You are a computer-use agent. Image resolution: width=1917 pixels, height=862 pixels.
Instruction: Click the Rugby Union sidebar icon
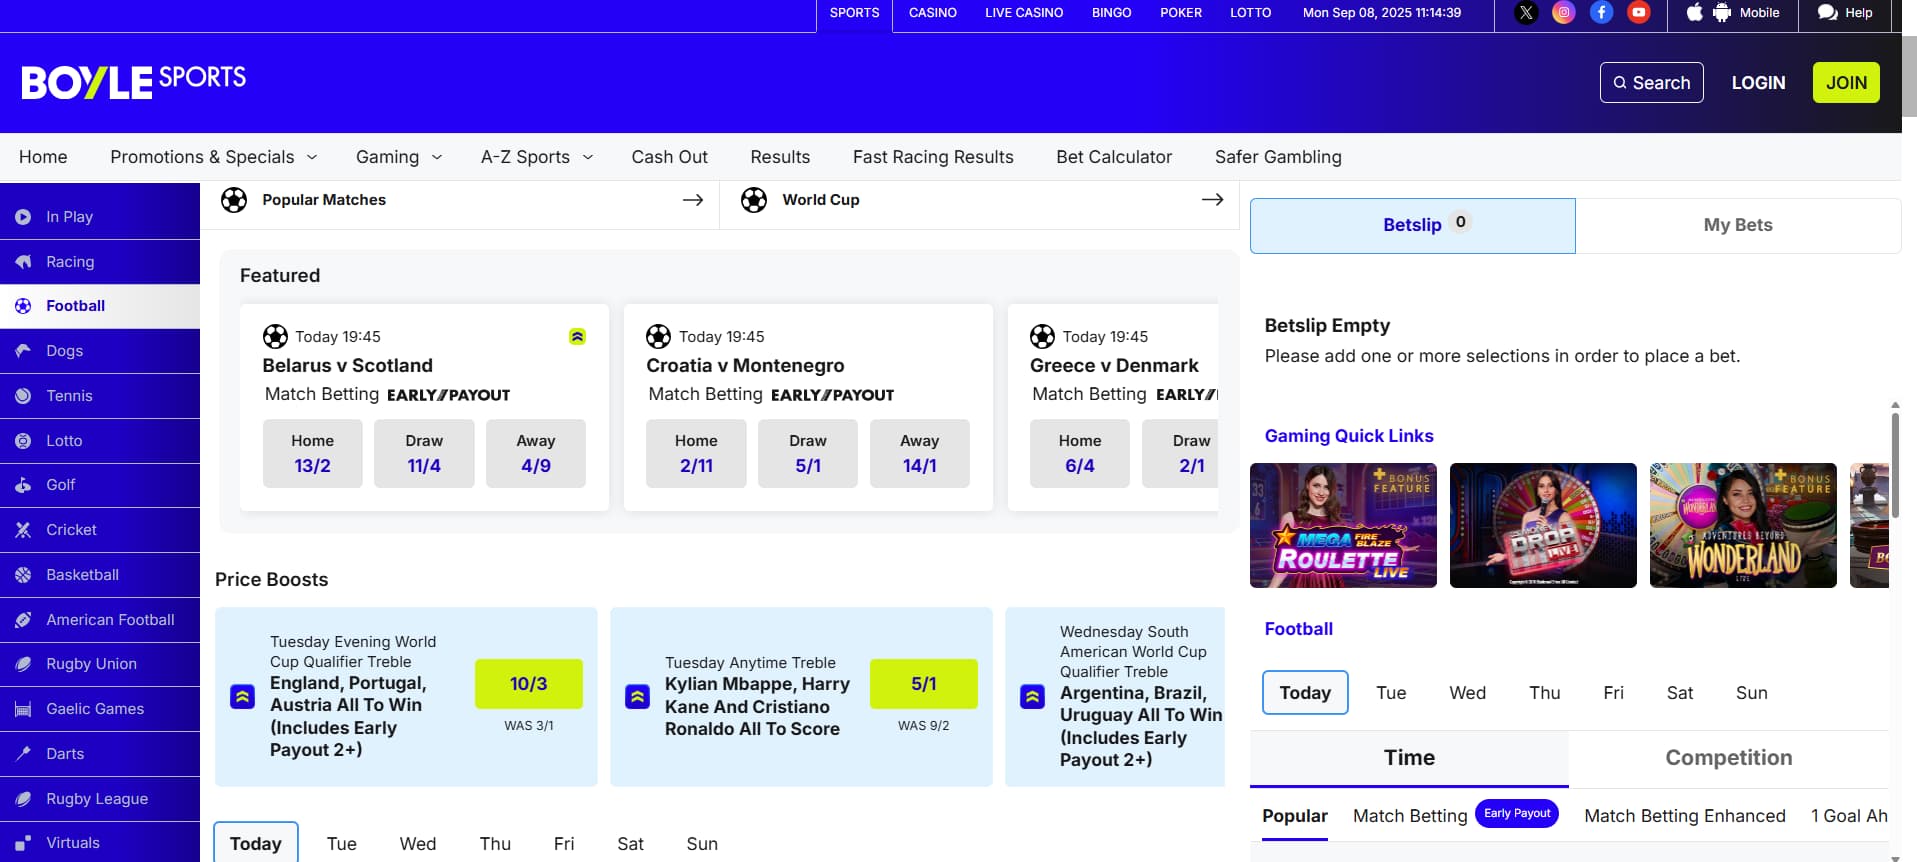23,664
